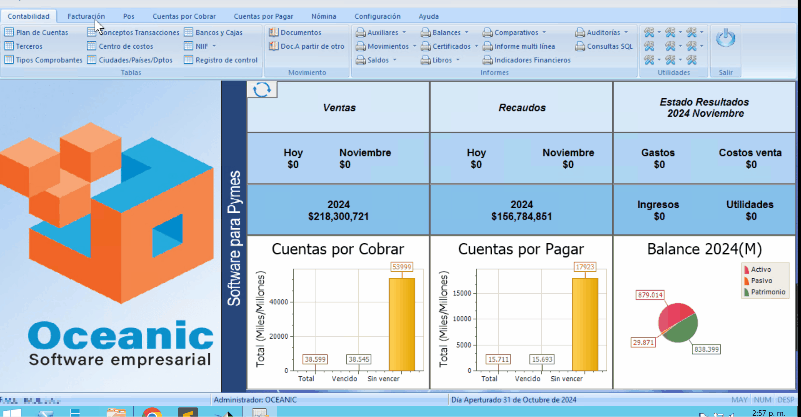This screenshot has width=801, height=417.
Task: Click the 17923 data label
Action: point(585,267)
